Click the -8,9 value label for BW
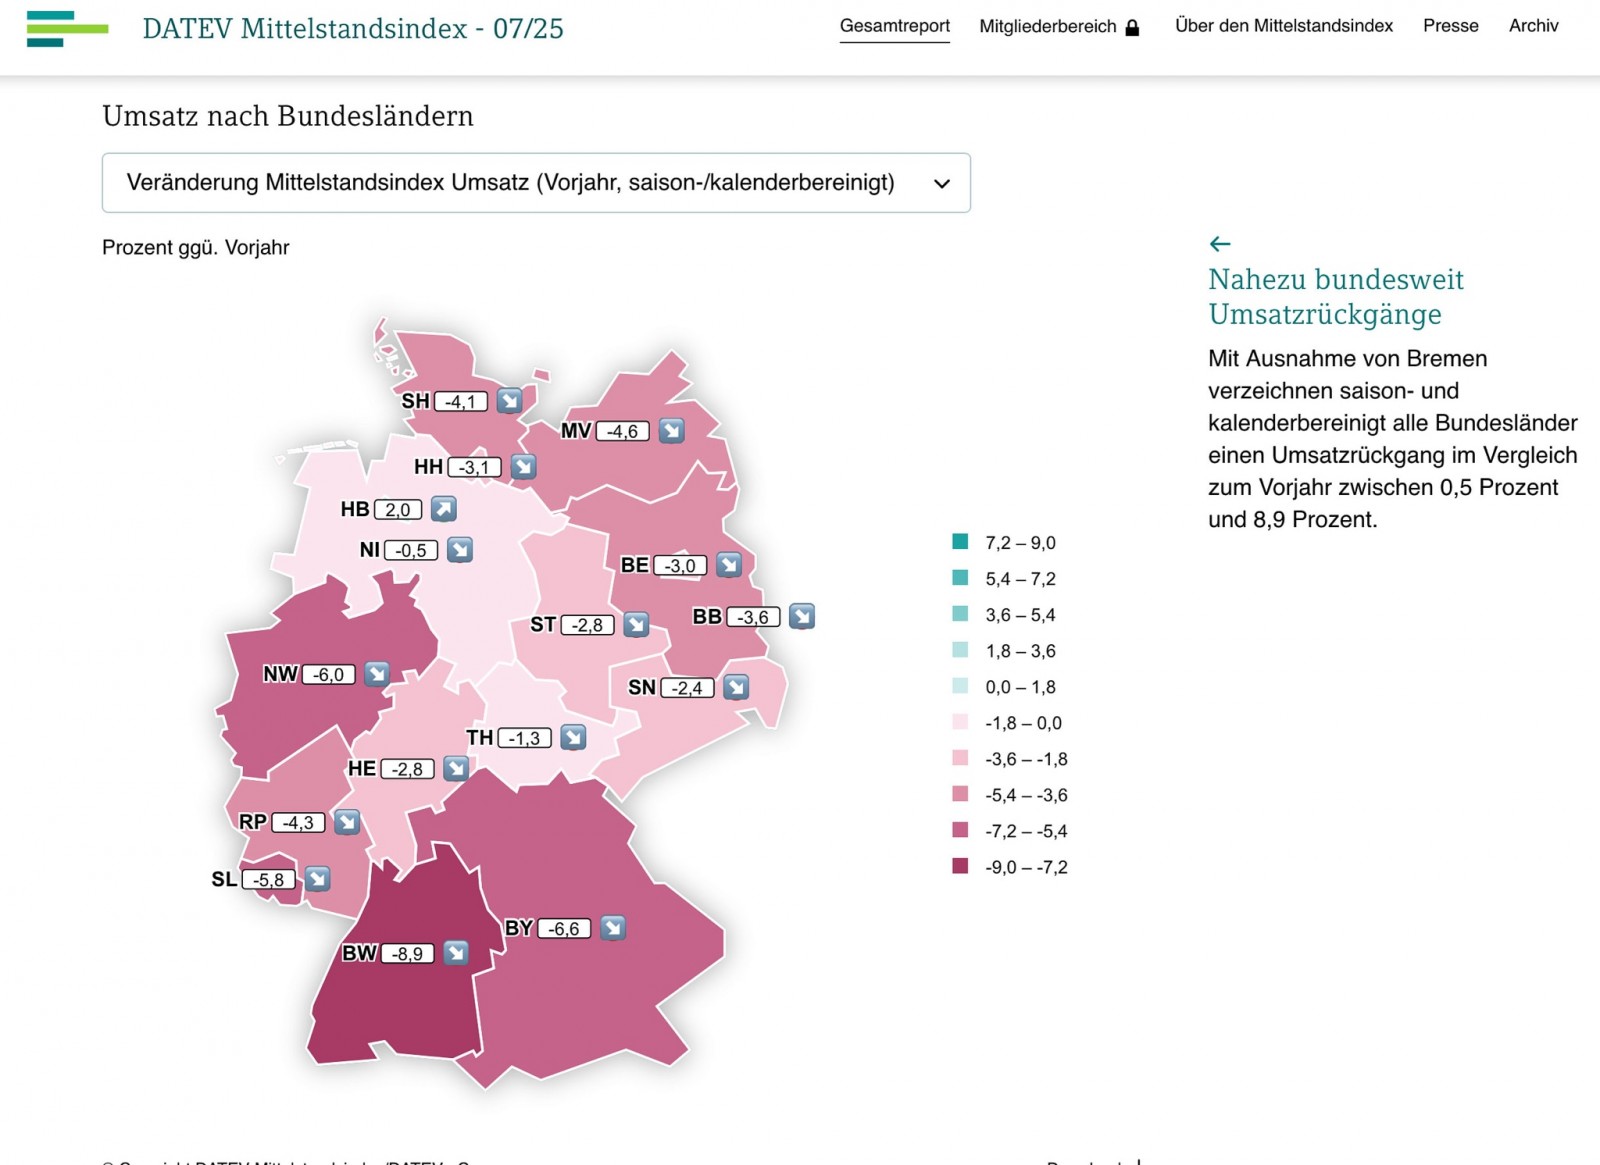 (x=407, y=954)
